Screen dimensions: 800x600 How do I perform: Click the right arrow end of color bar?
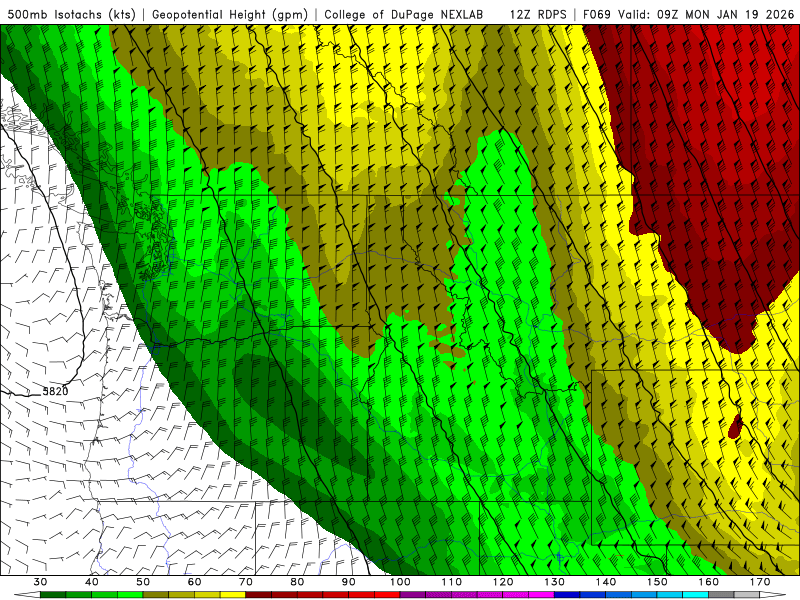tap(773, 595)
